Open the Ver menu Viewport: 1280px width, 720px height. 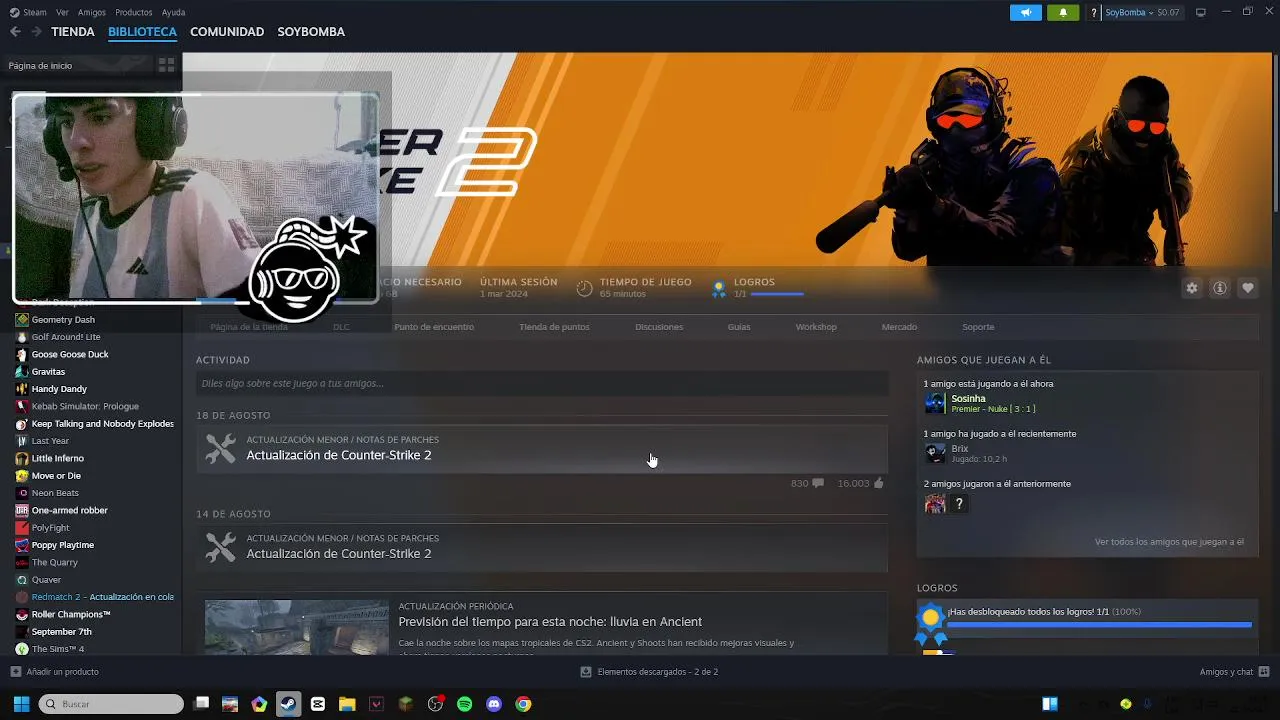[63, 12]
